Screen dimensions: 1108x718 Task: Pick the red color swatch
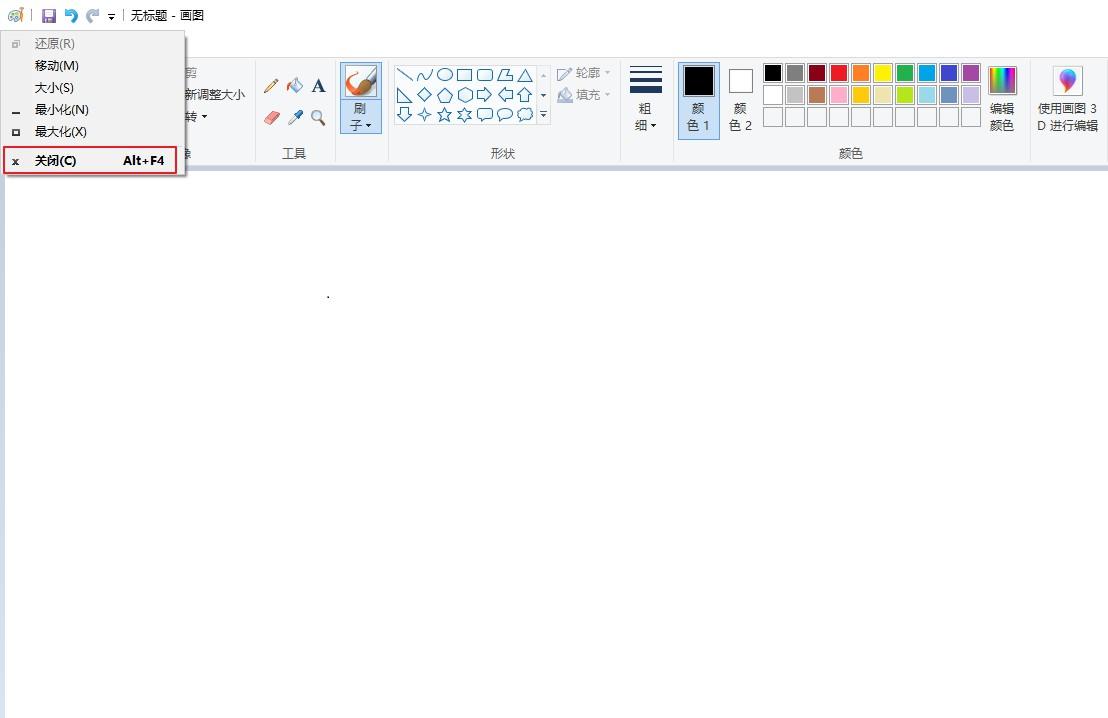tap(839, 73)
